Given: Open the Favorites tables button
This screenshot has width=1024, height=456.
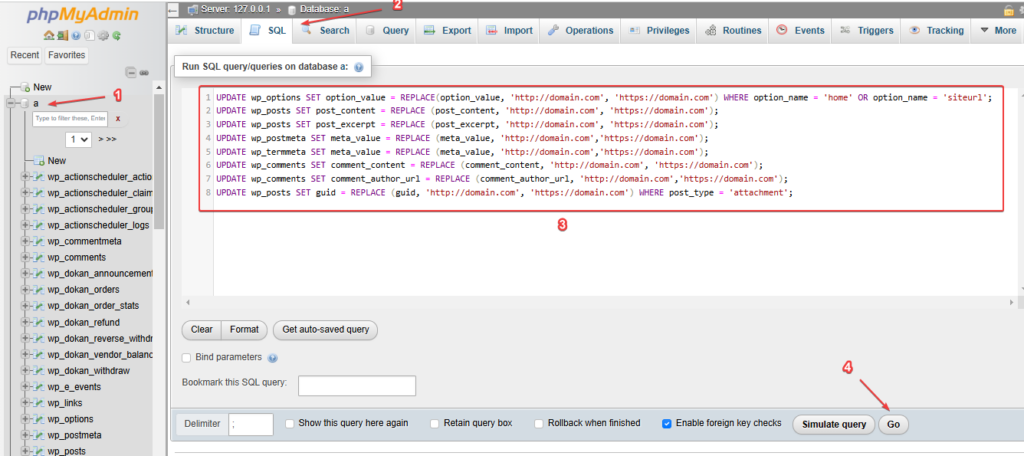Looking at the screenshot, I should click(x=67, y=56).
